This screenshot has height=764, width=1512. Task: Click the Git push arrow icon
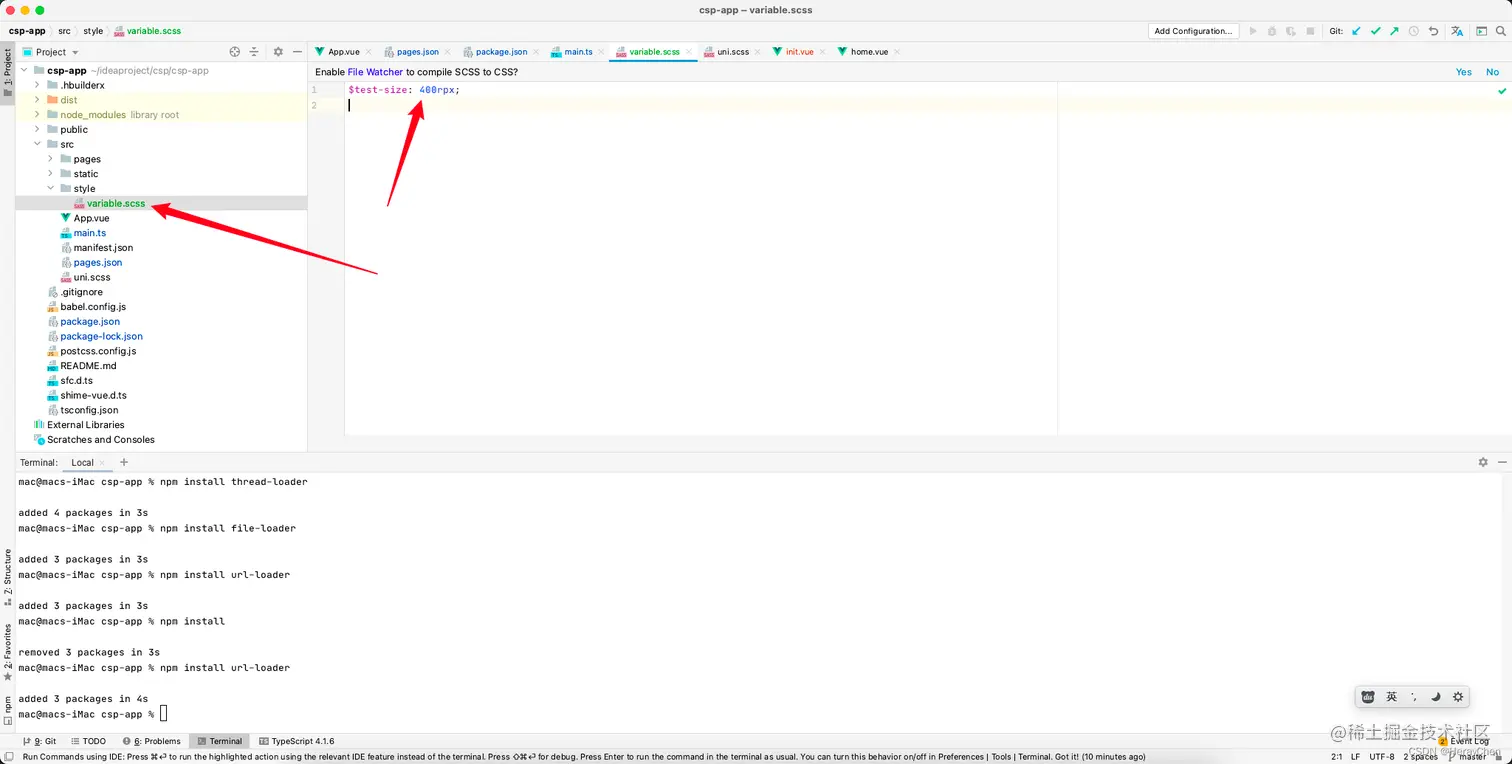(x=1394, y=31)
